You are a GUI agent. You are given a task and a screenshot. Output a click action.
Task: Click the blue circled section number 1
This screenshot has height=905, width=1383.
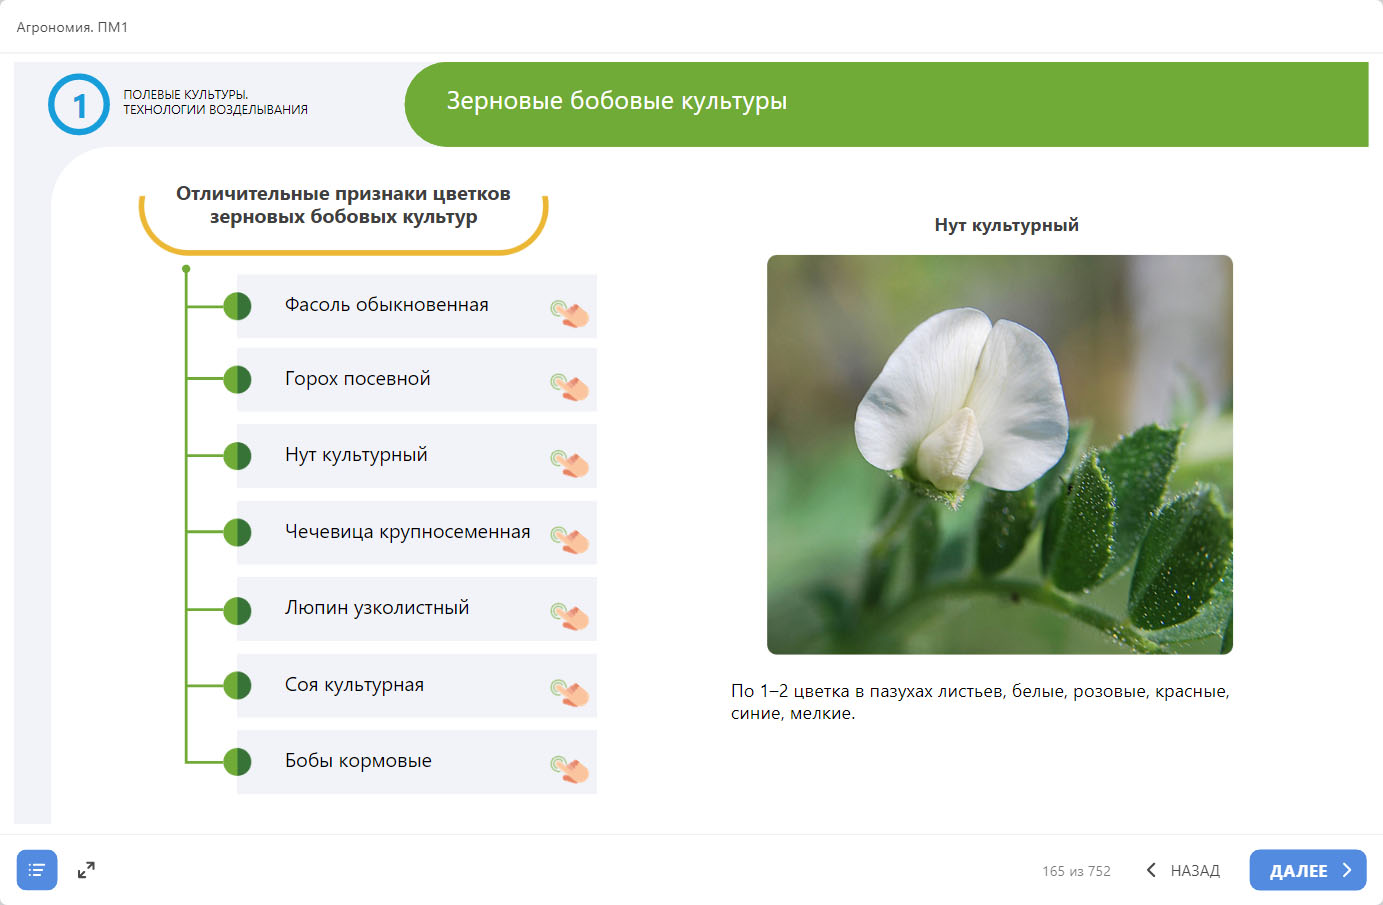coord(79,105)
